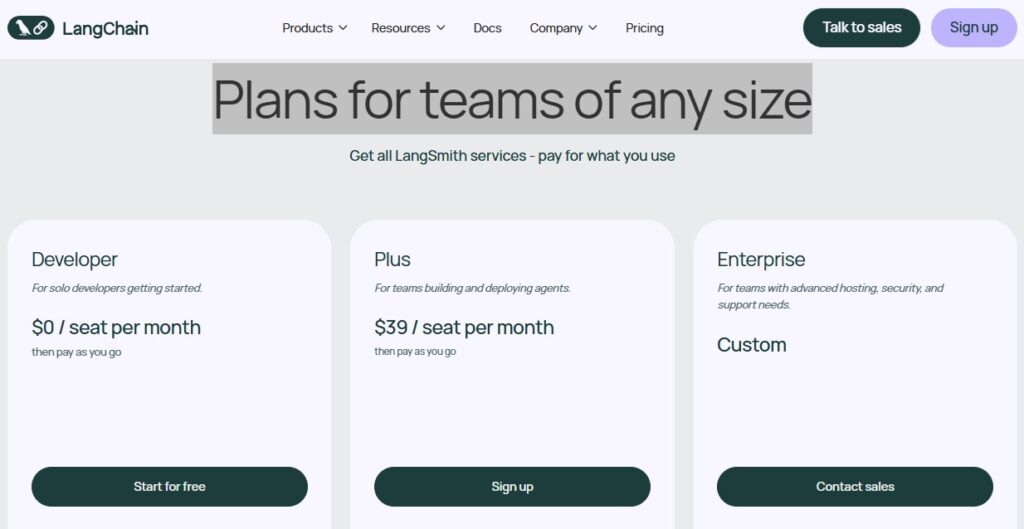
Task: Select the Plus plan title
Action: [393, 260]
